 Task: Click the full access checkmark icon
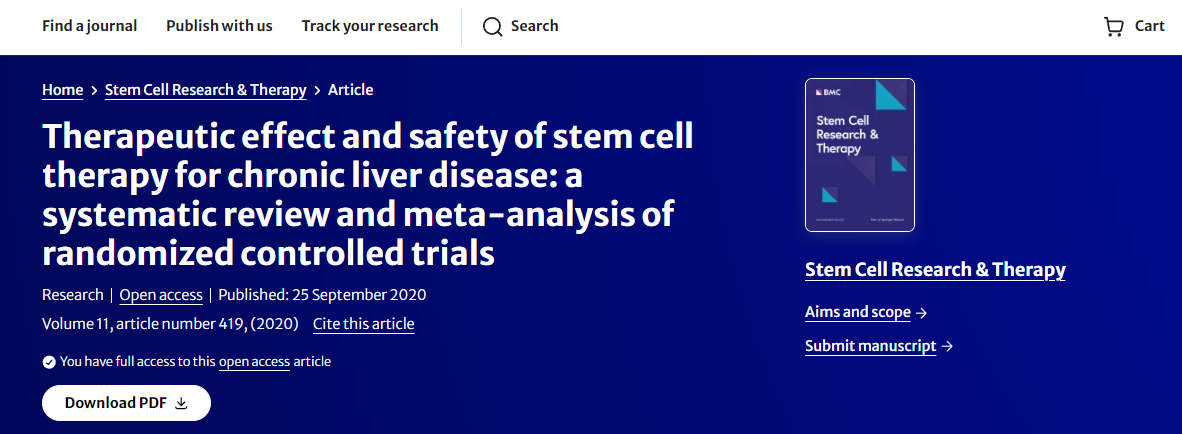click(49, 362)
